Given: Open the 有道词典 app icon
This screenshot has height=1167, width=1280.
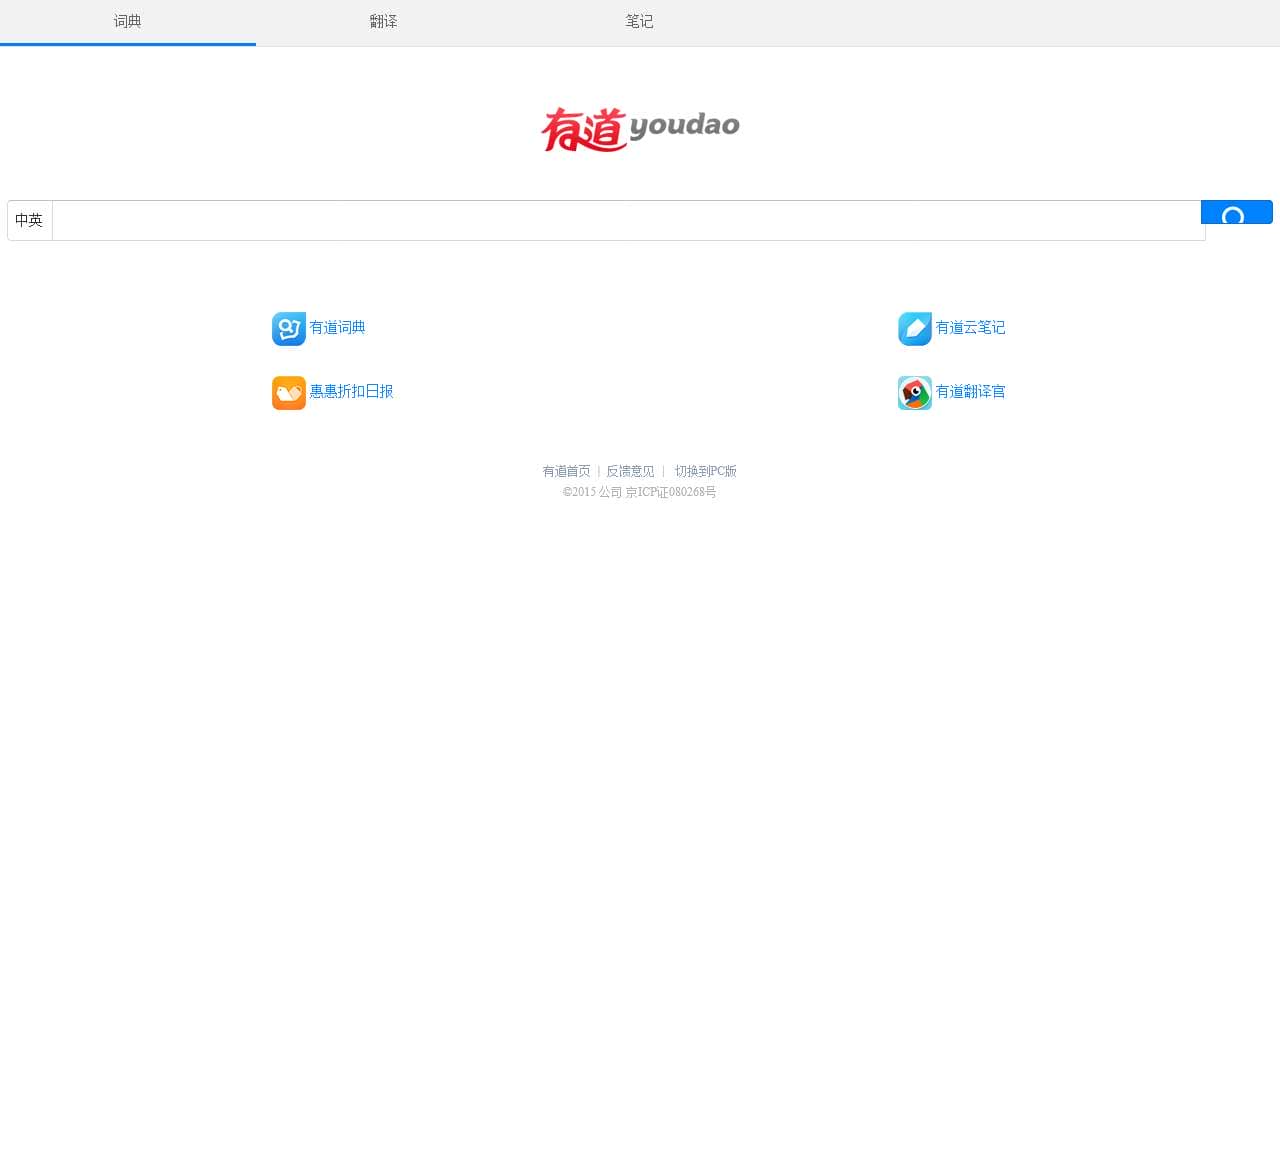Looking at the screenshot, I should point(289,329).
